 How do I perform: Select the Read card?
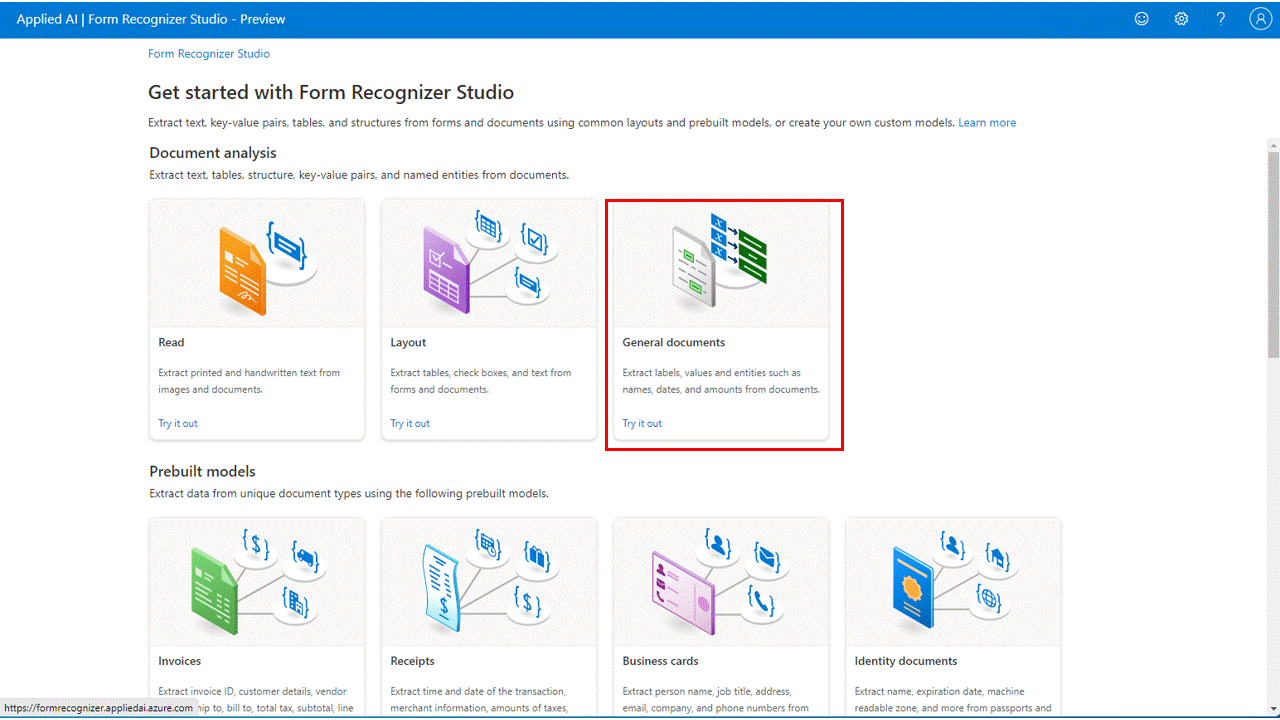[x=256, y=318]
